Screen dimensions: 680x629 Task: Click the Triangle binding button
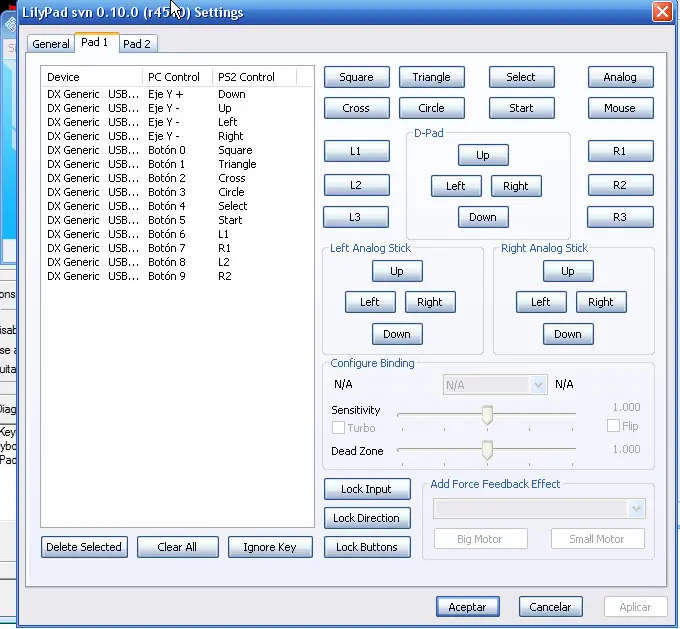432,77
